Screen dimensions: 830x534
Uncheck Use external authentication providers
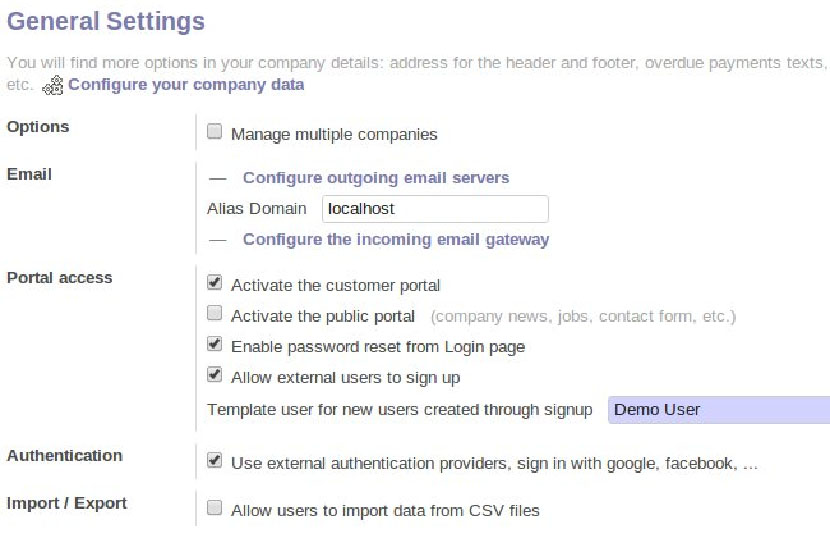click(x=214, y=462)
